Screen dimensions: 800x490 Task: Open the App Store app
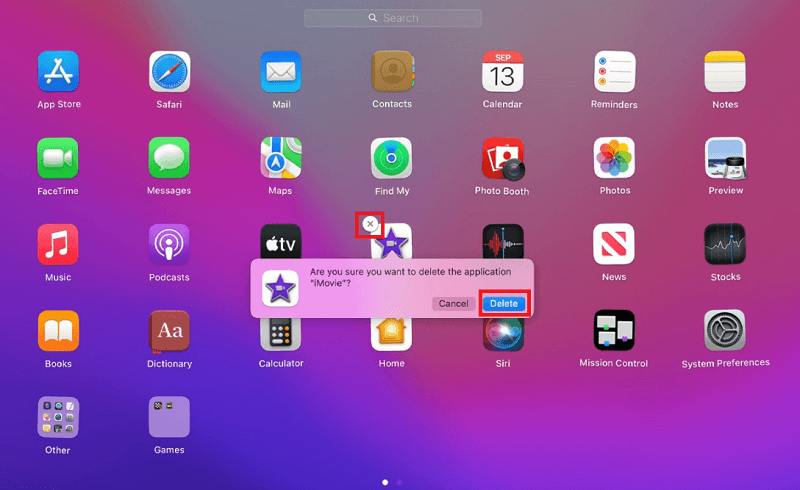click(x=58, y=72)
